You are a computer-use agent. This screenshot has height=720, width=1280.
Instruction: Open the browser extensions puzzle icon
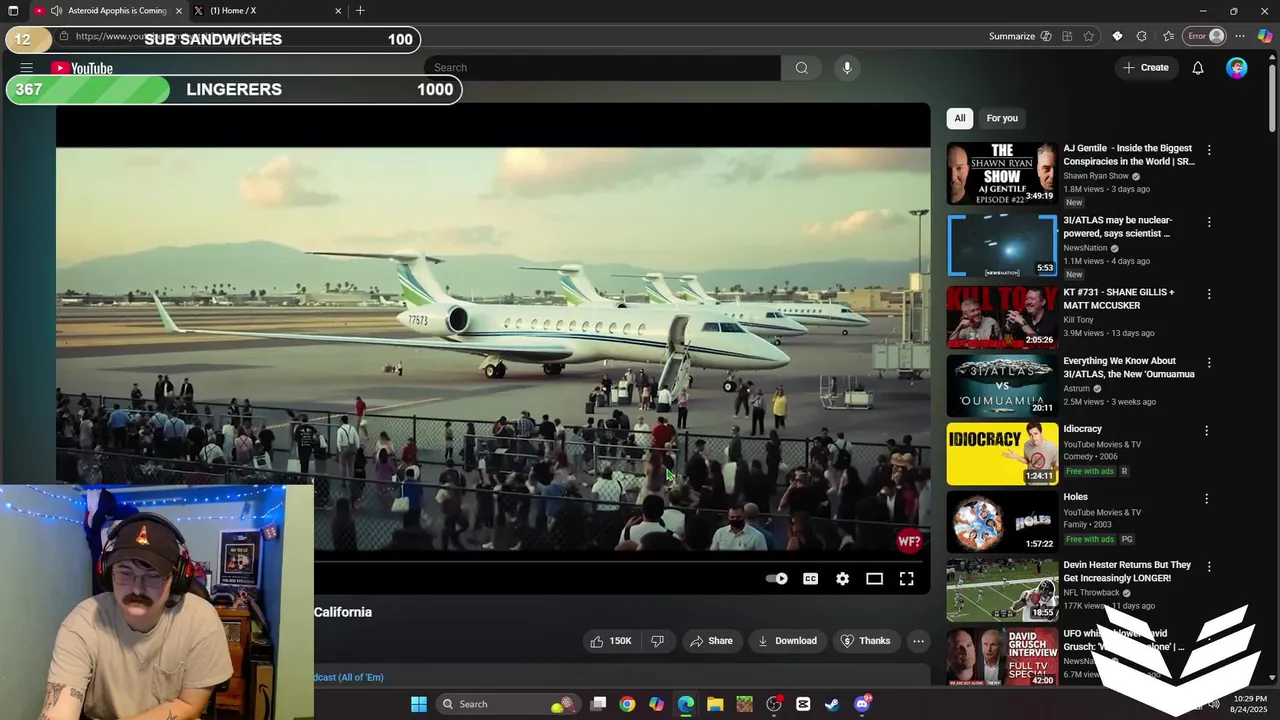coord(1142,36)
